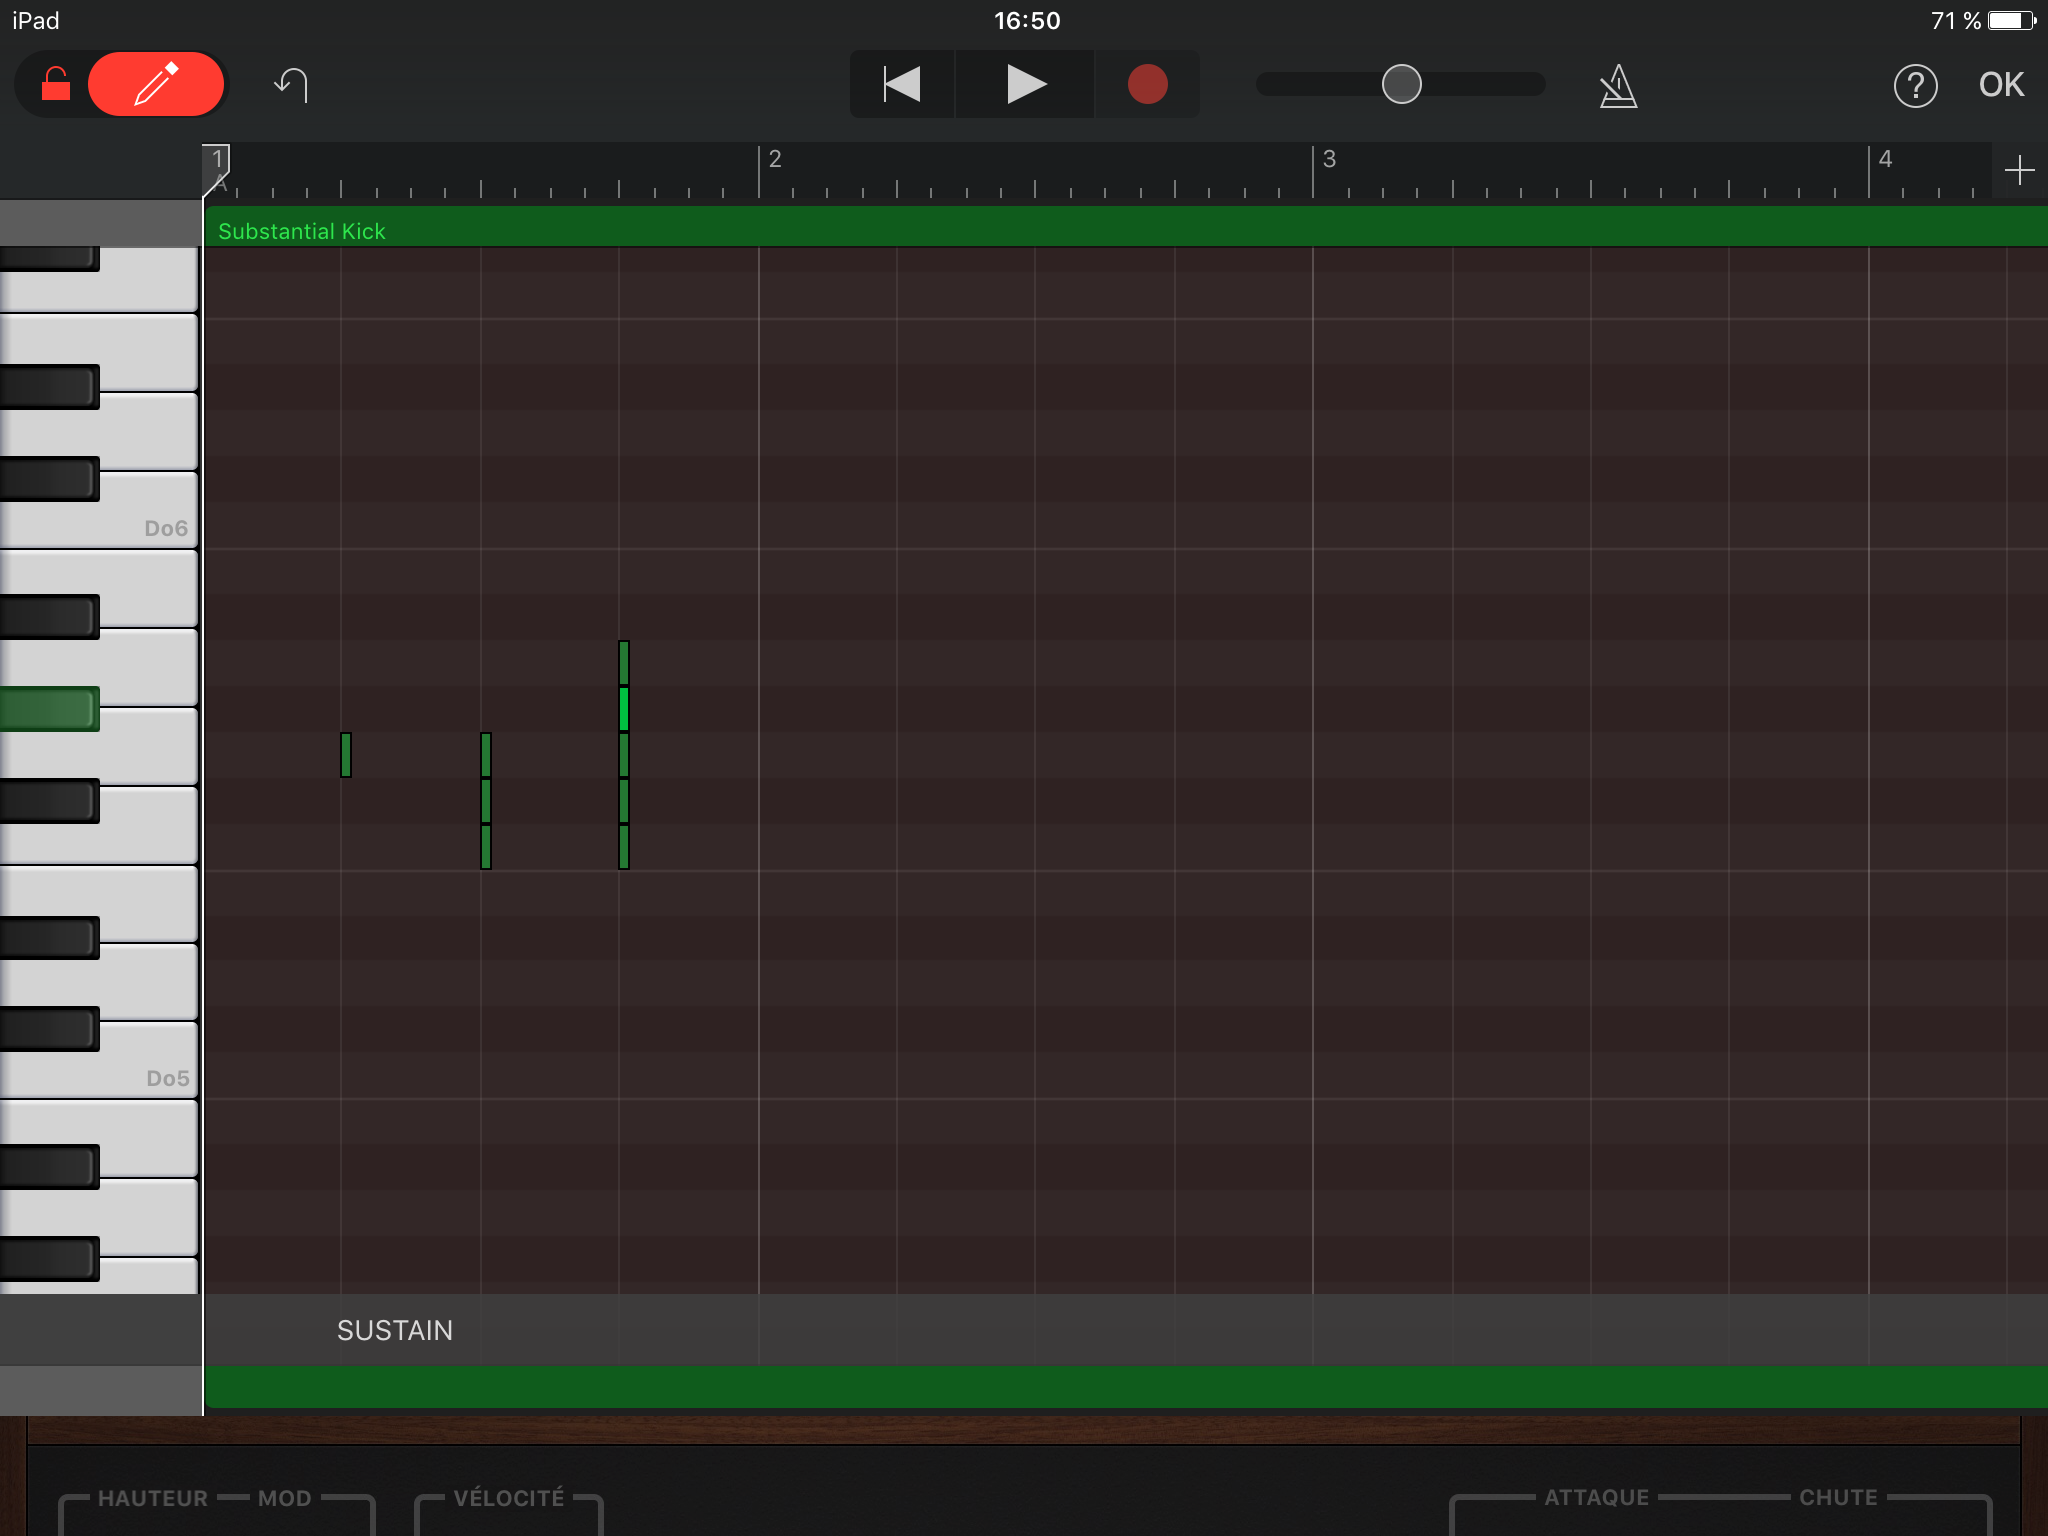Toggle the metronome icon
The height and width of the screenshot is (1536, 2048).
pos(1618,86)
